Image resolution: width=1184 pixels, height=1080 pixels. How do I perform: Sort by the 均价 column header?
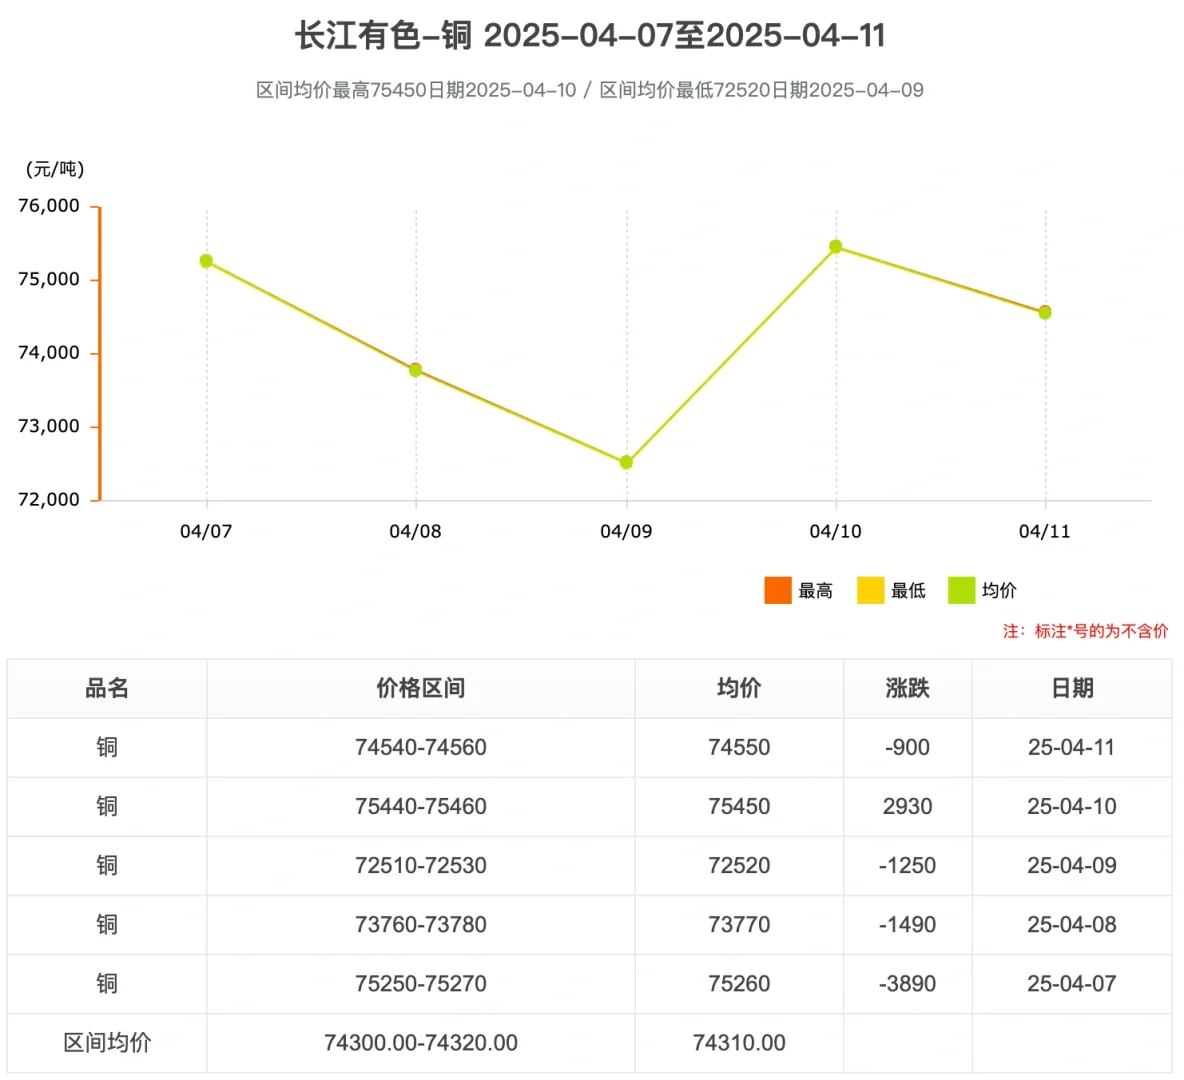(x=738, y=688)
